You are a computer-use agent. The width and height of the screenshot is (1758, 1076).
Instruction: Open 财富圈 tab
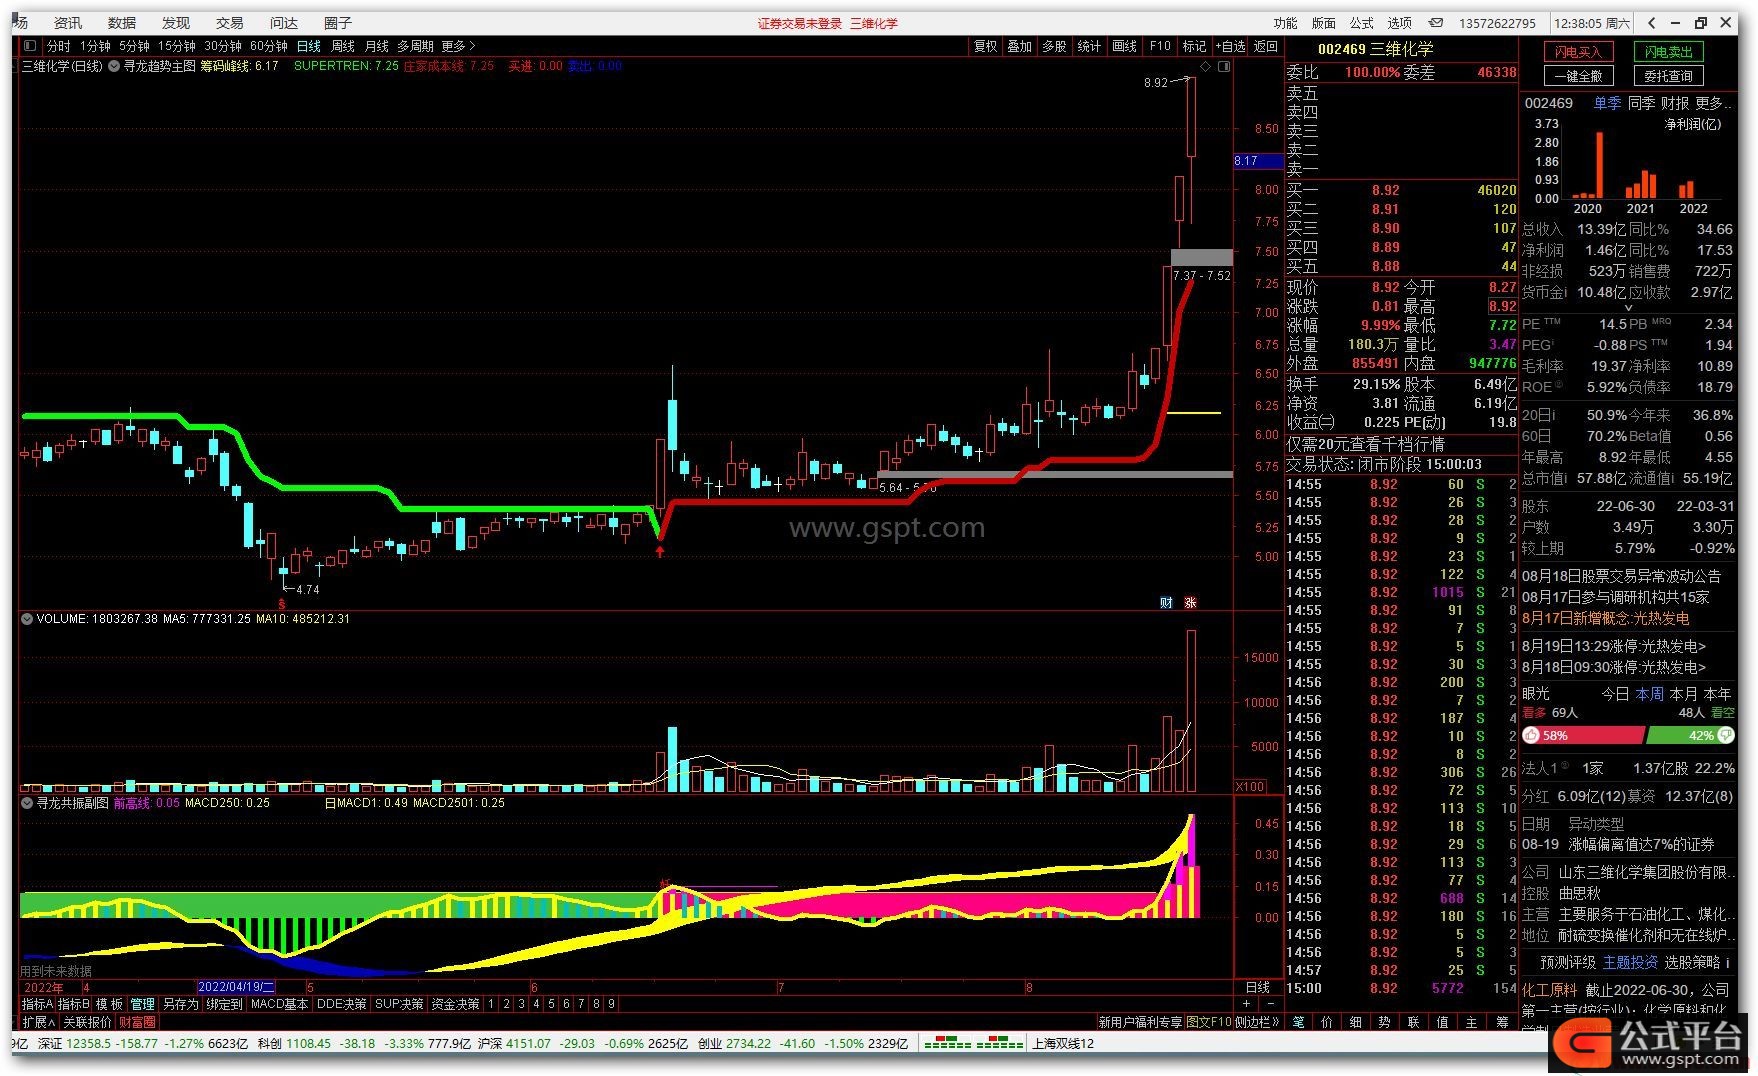137,1022
